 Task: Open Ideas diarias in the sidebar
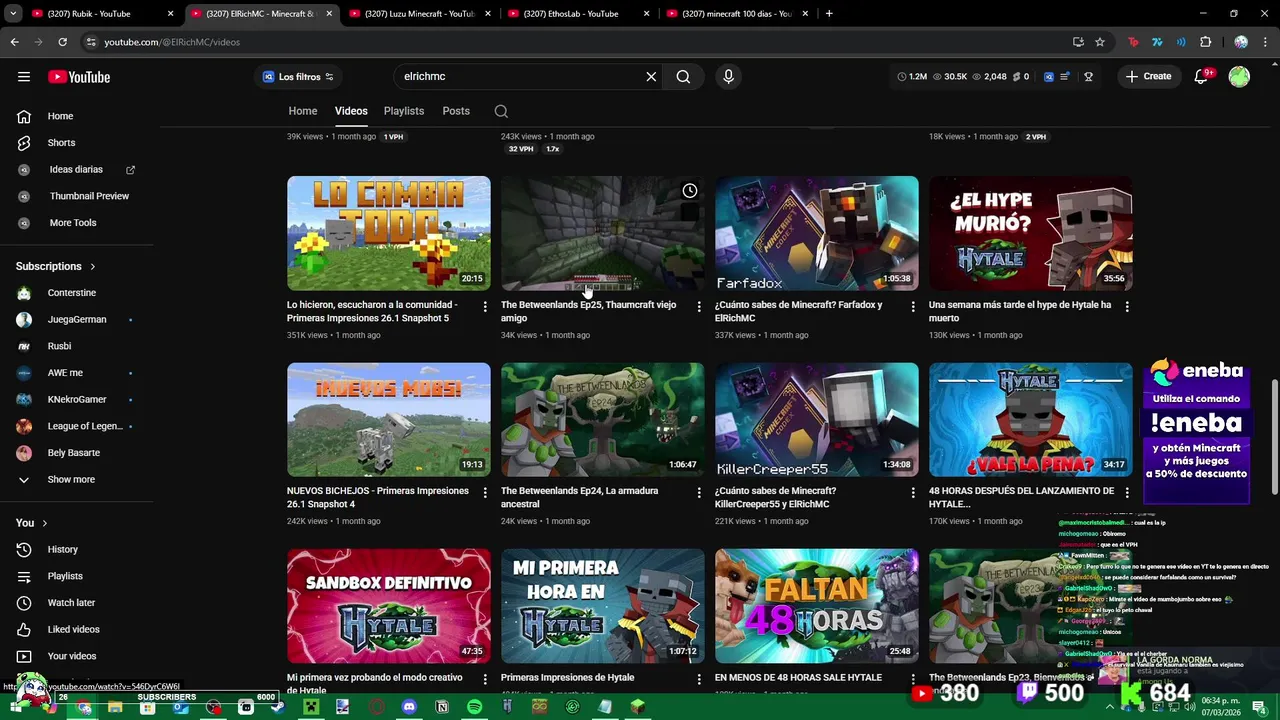(x=76, y=170)
